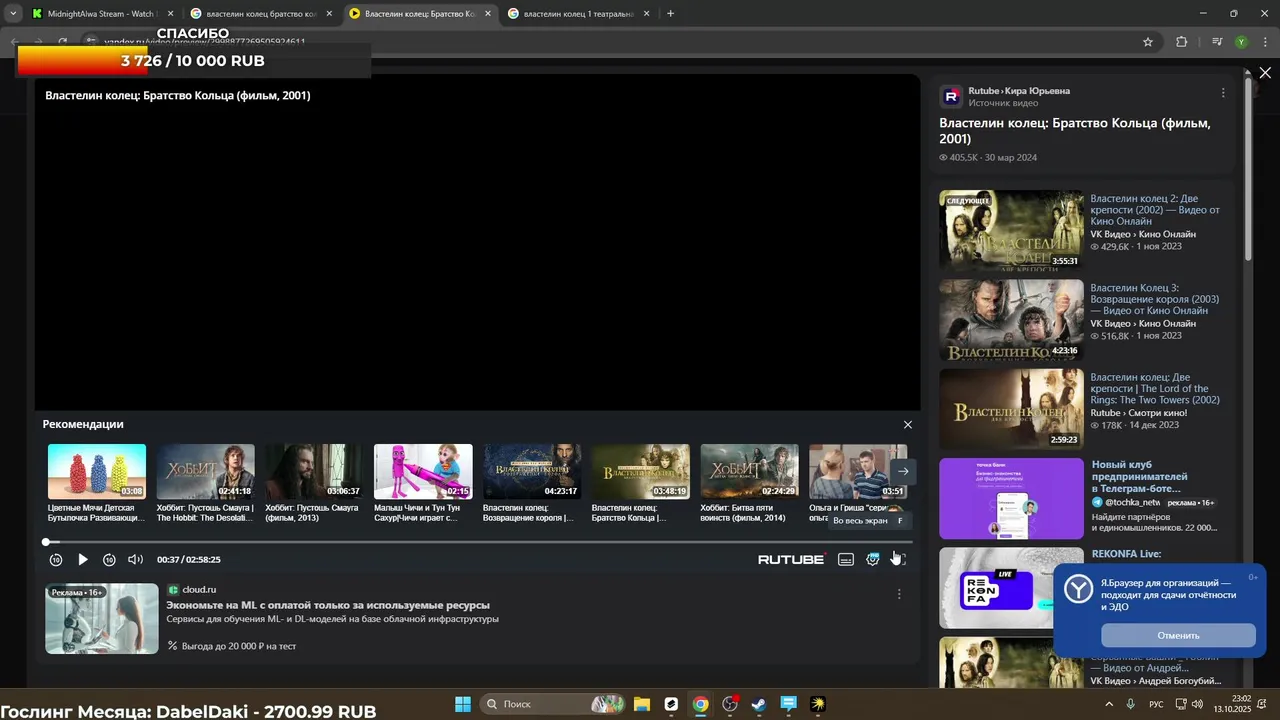
Task: Open Цветные Мячи Детская recommendation thumbnail
Action: click(x=97, y=472)
